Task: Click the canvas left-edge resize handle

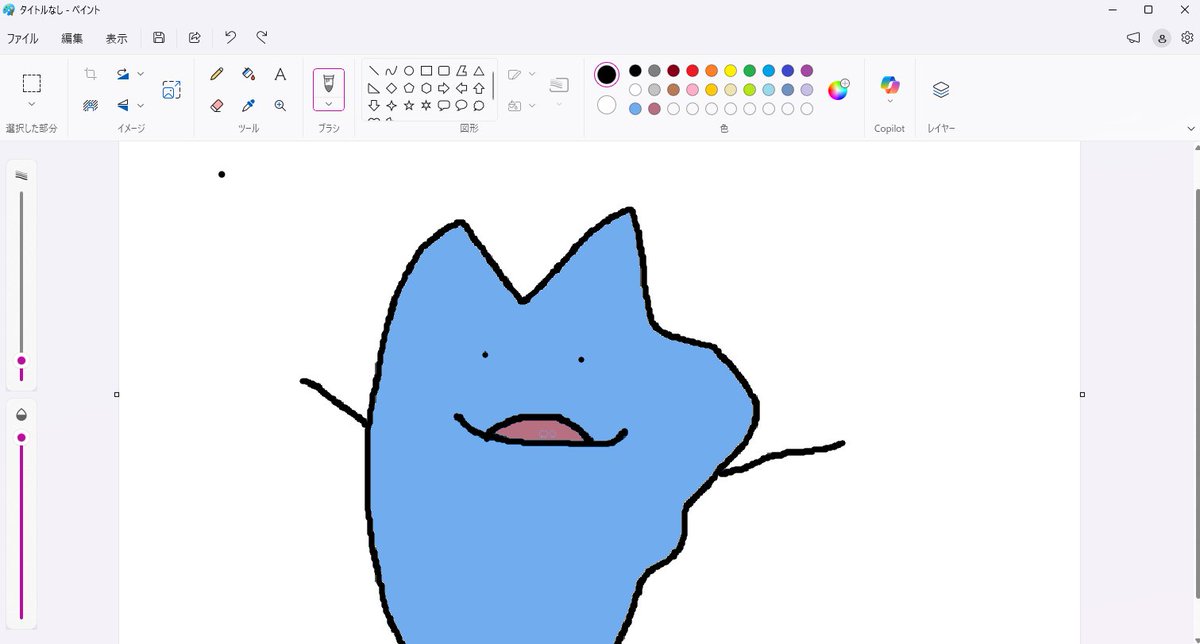Action: pyautogui.click(x=117, y=394)
